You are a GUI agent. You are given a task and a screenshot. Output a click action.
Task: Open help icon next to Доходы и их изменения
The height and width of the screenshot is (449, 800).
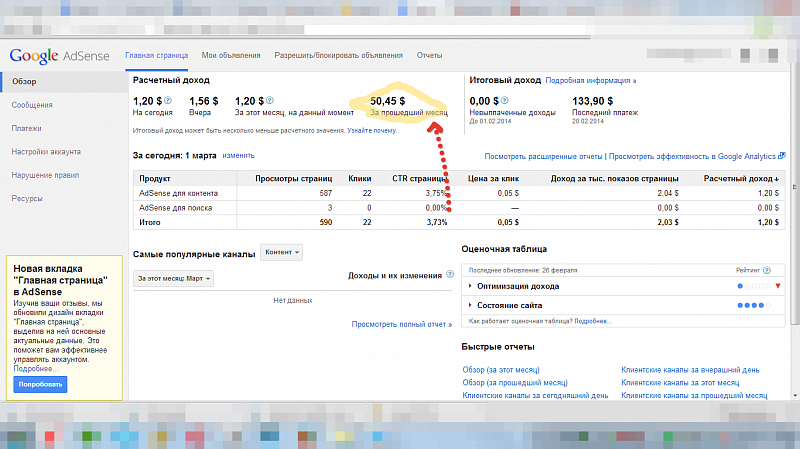450,275
